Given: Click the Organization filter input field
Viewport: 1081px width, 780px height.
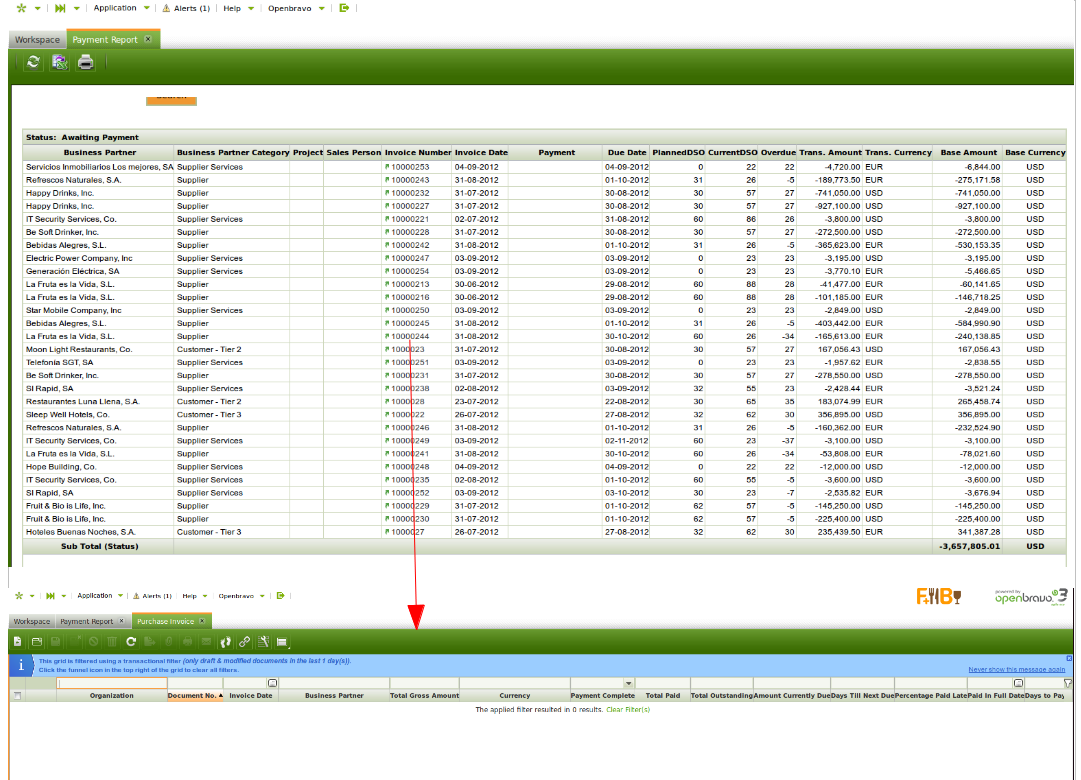Looking at the screenshot, I should tap(112, 683).
